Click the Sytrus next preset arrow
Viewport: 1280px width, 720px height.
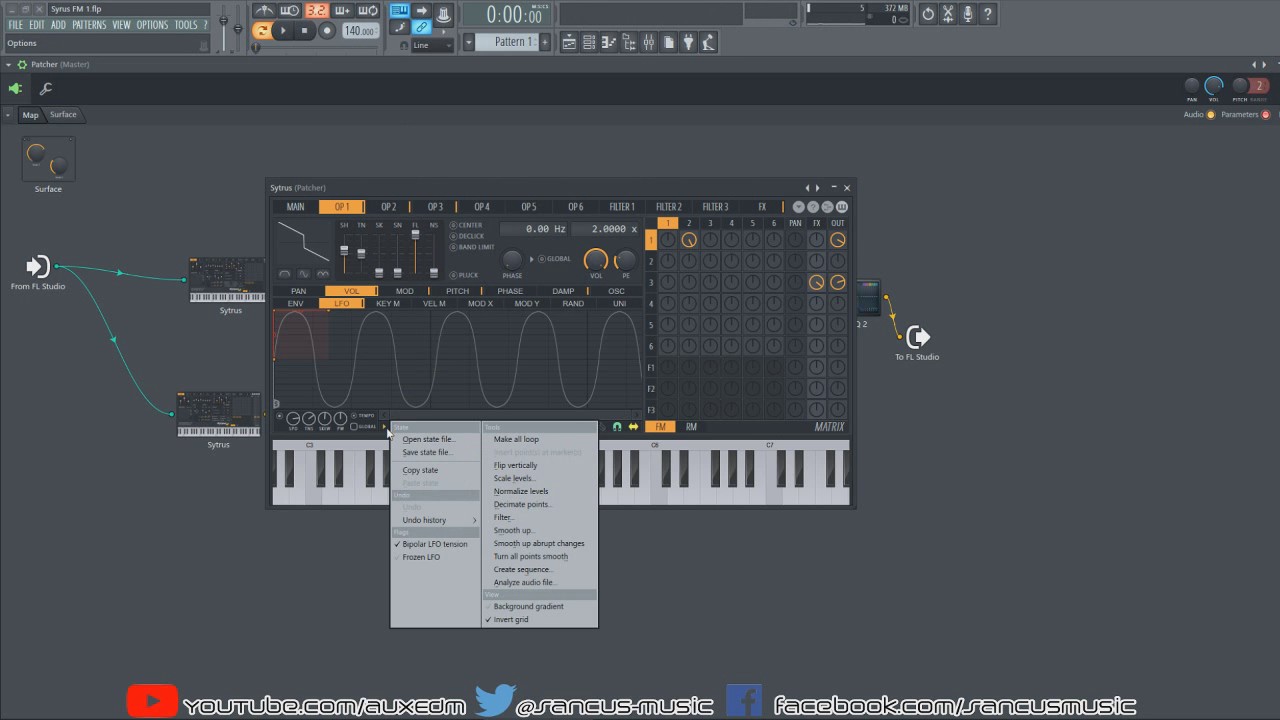point(818,188)
